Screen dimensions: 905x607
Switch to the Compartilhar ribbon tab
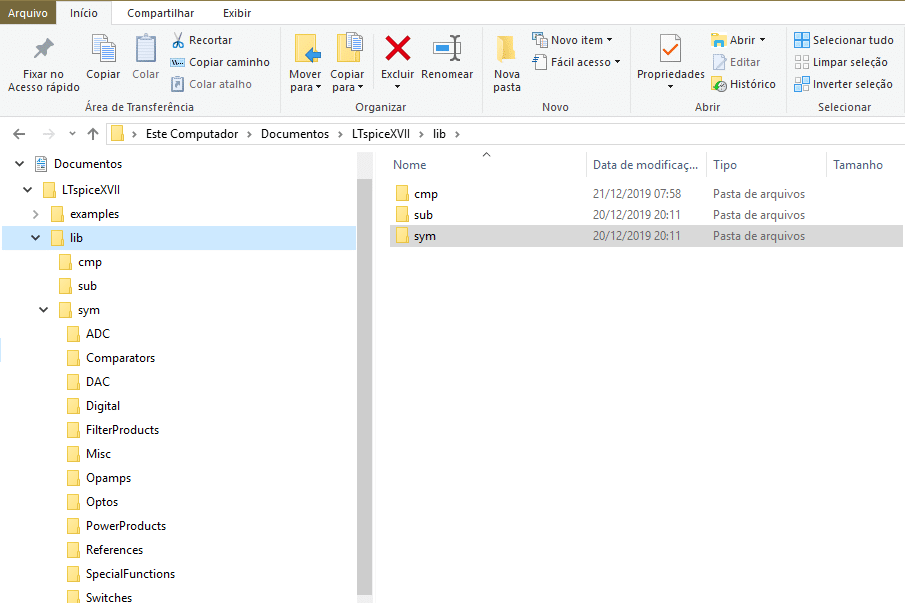point(160,13)
